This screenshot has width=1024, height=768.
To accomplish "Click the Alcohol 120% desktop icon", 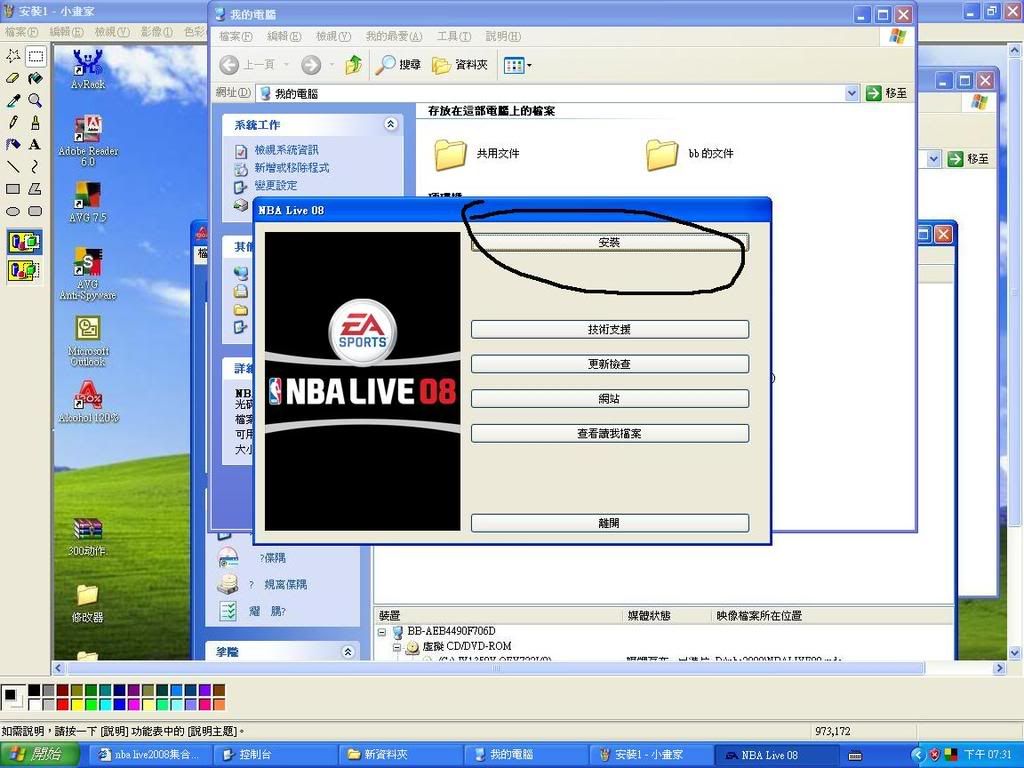I will (x=88, y=402).
